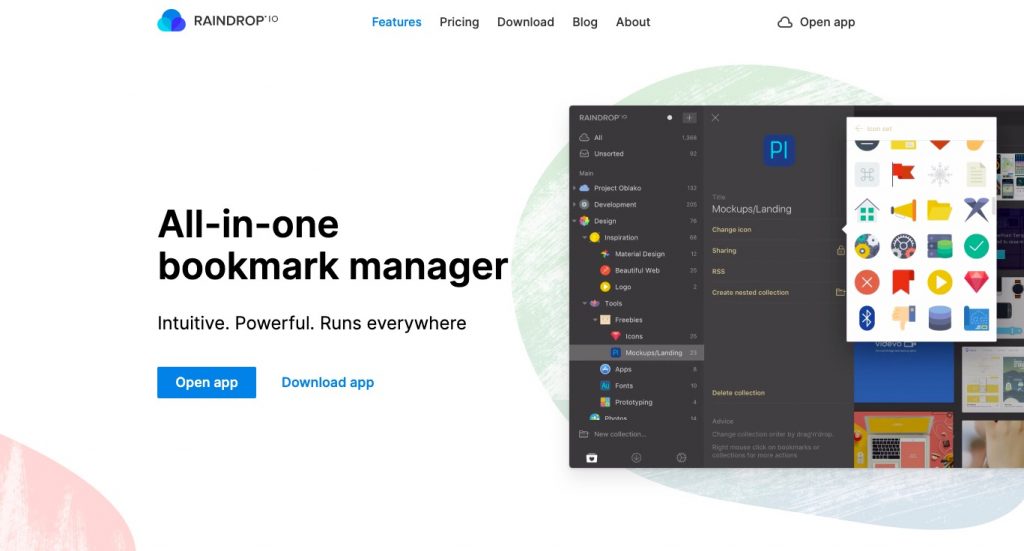
Task: Pick the blue X-shaped icon
Action: coord(976,210)
